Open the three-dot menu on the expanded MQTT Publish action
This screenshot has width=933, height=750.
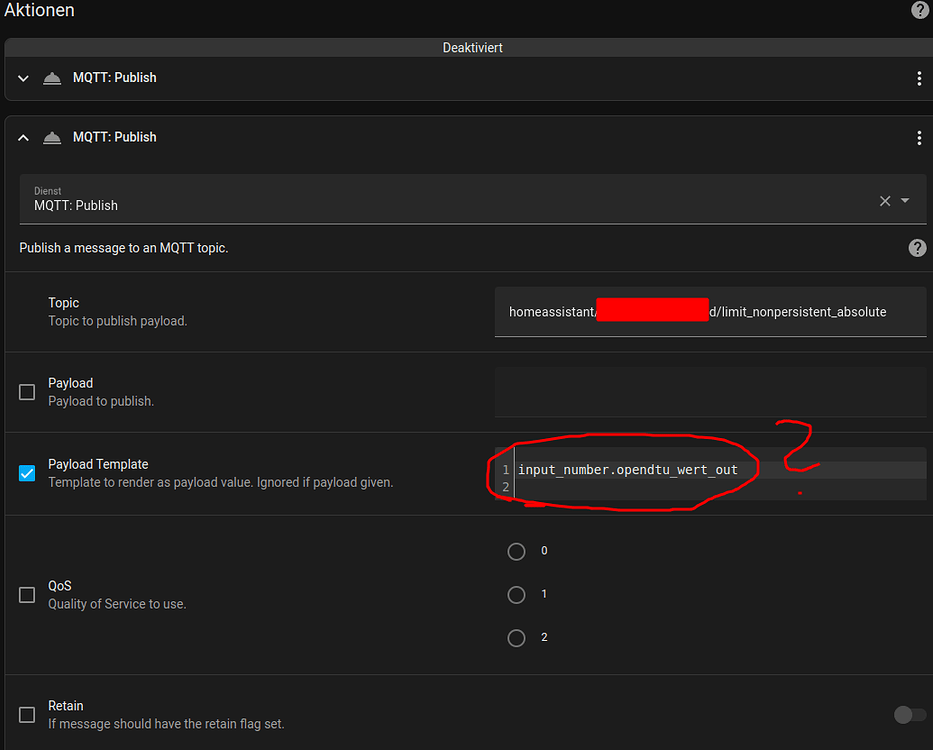click(919, 137)
